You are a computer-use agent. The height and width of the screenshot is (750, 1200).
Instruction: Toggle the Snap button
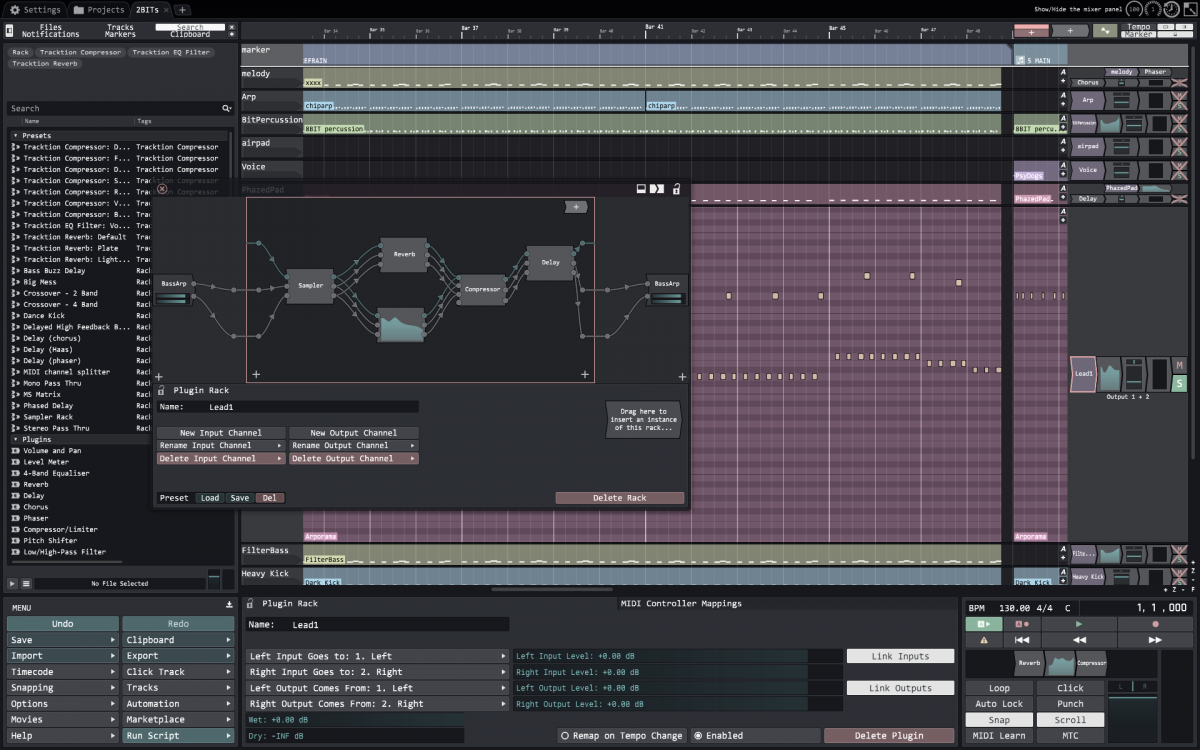[x=999, y=720]
